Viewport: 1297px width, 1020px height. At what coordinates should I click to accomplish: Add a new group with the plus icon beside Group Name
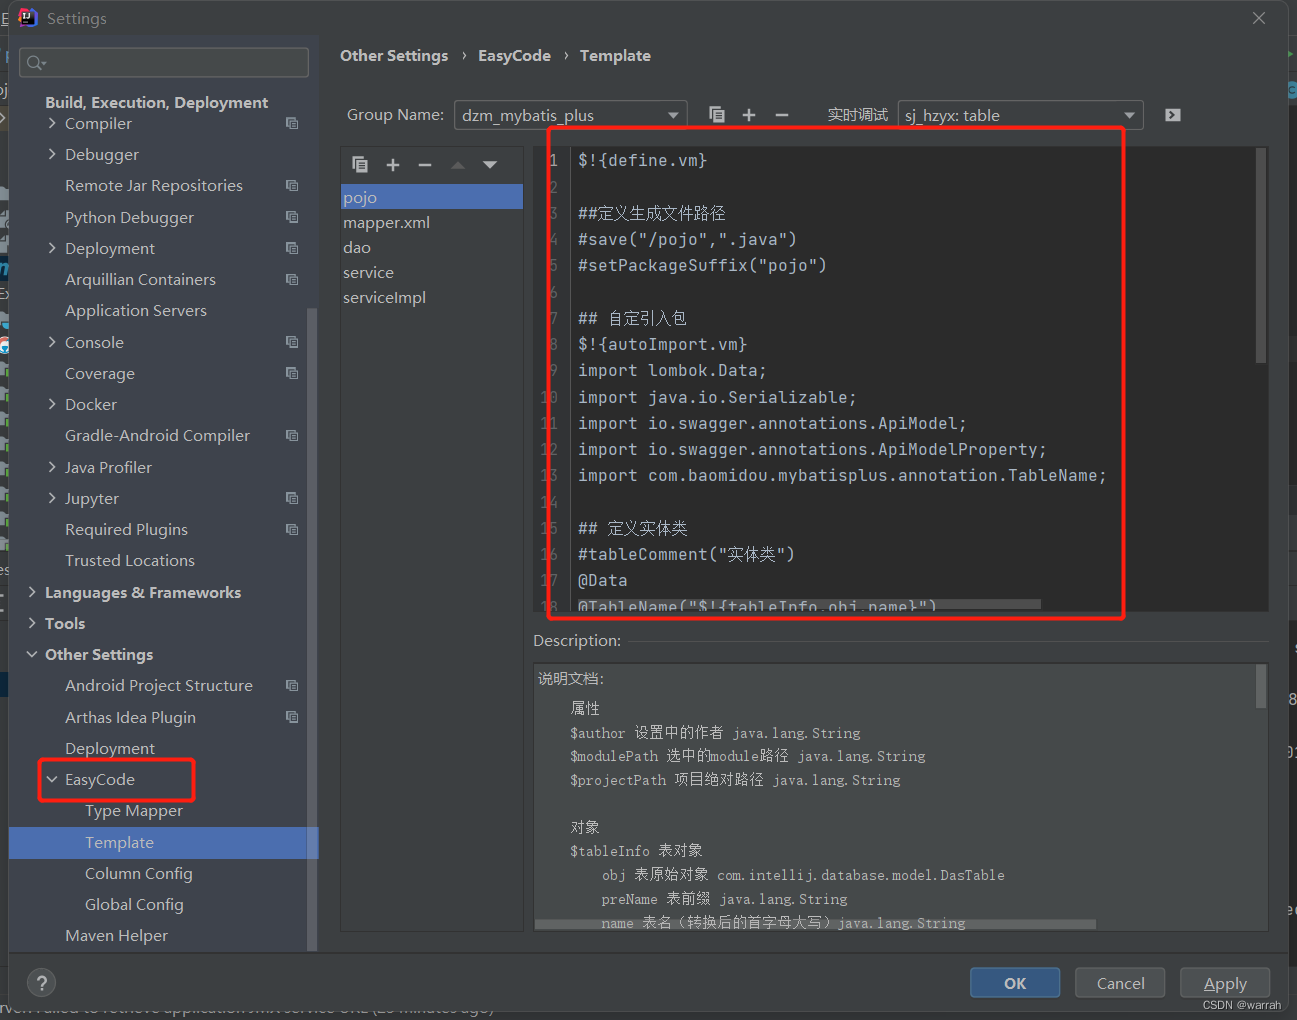click(x=749, y=115)
